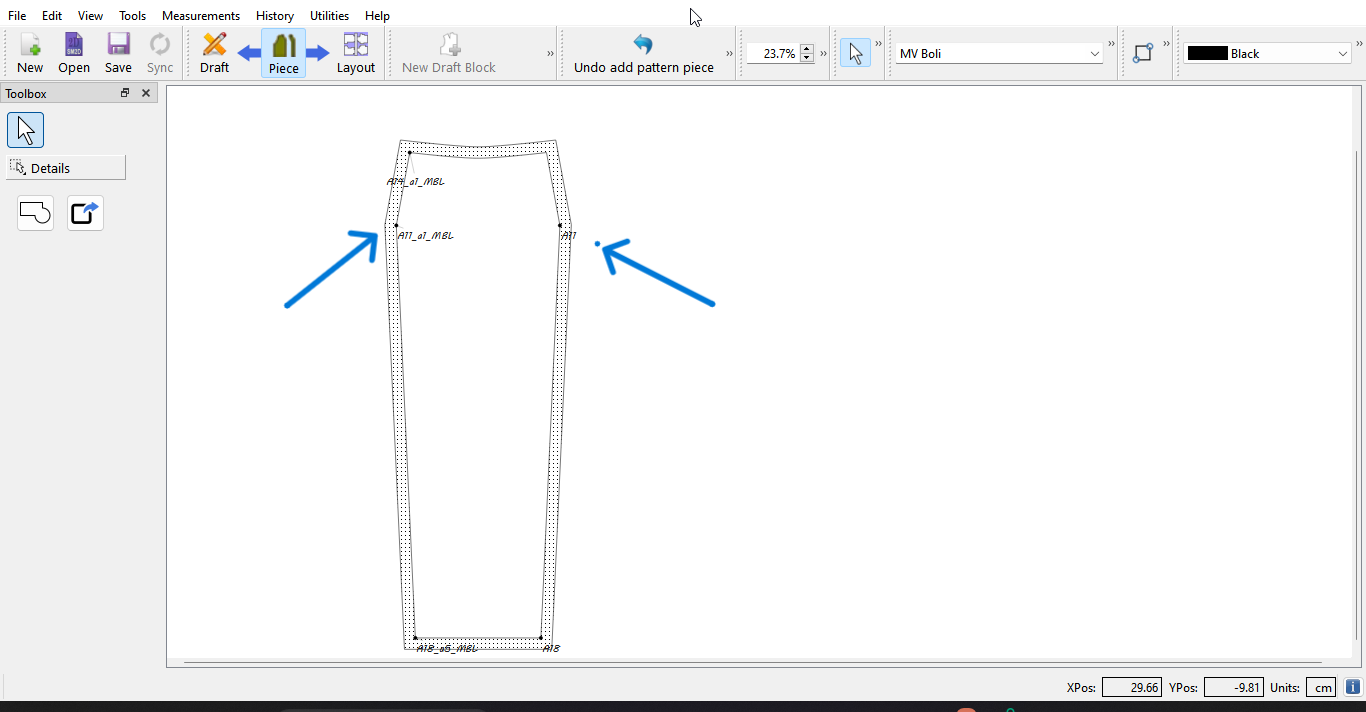Click the Details button in Toolbox
1366x712 pixels.
(x=66, y=168)
